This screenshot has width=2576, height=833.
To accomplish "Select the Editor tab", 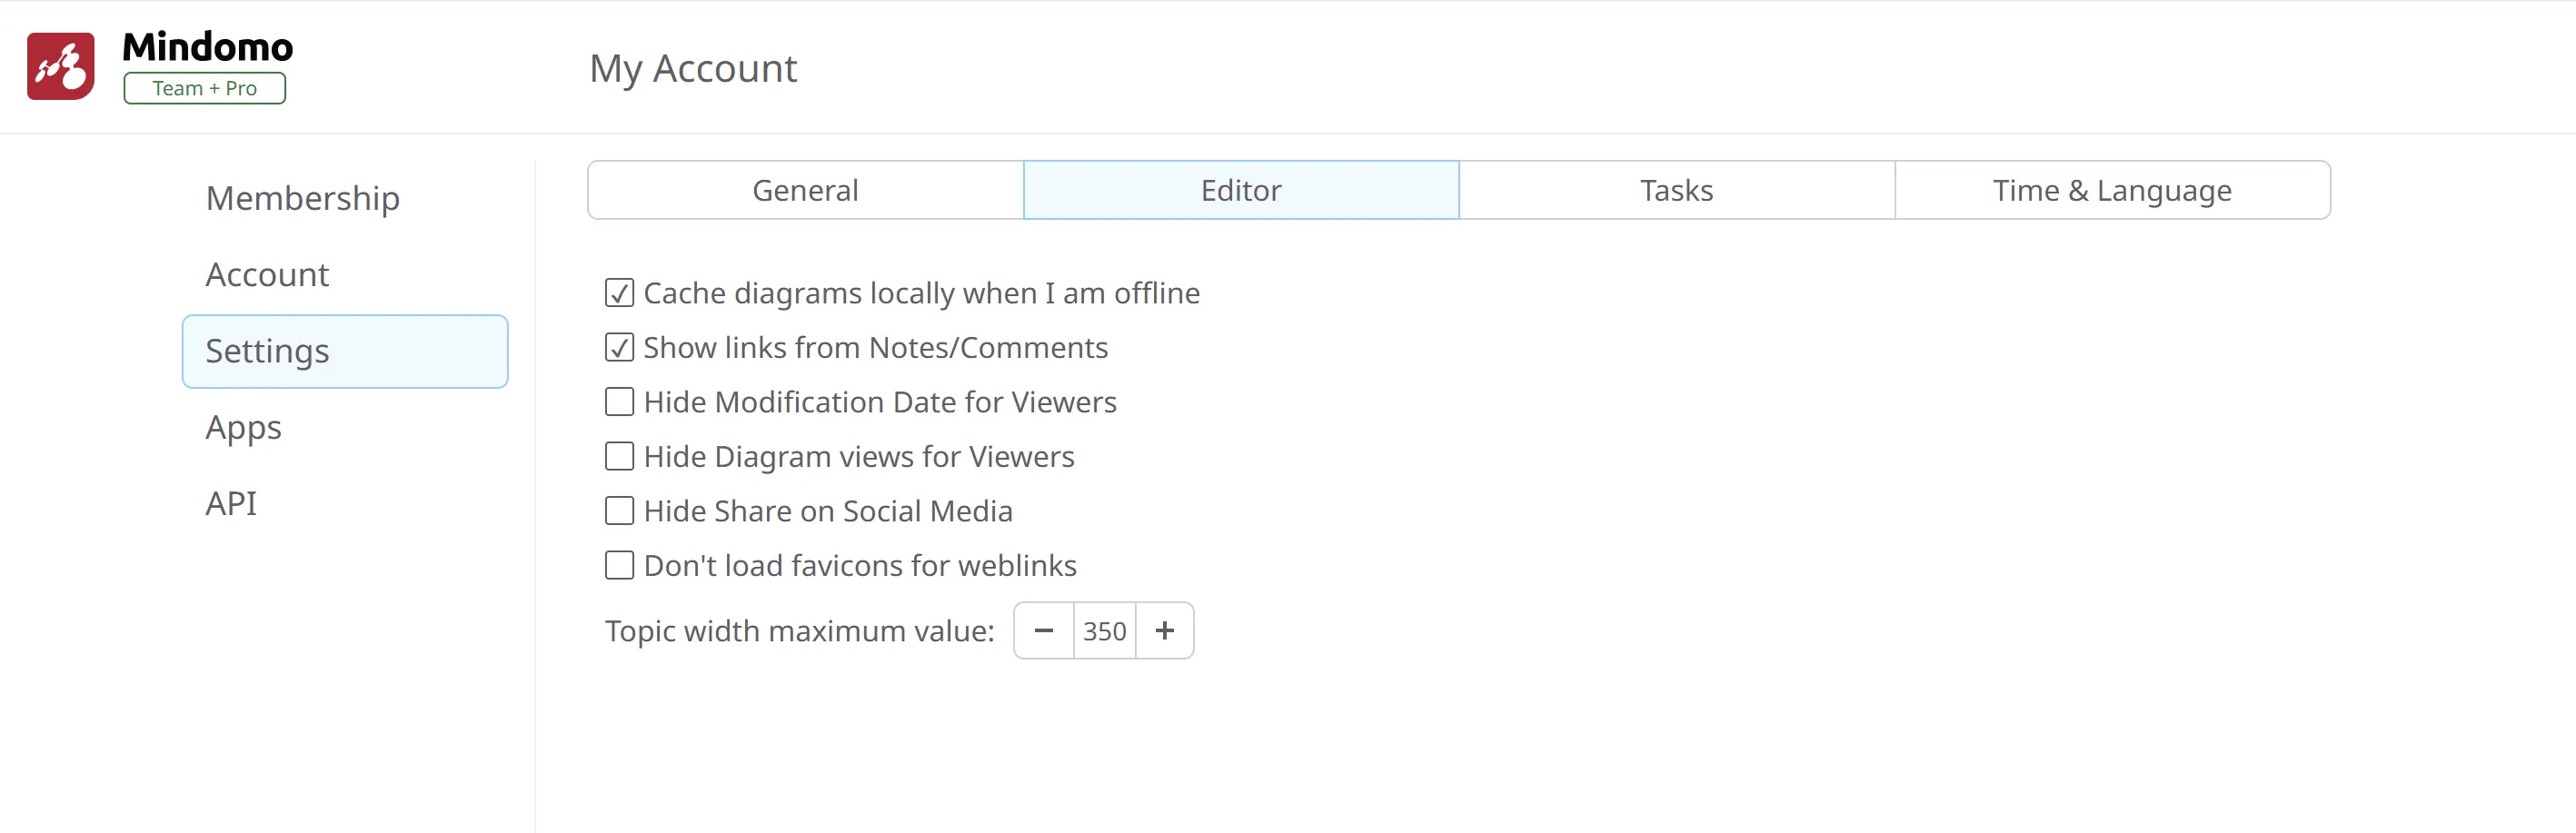I will click(x=1240, y=190).
